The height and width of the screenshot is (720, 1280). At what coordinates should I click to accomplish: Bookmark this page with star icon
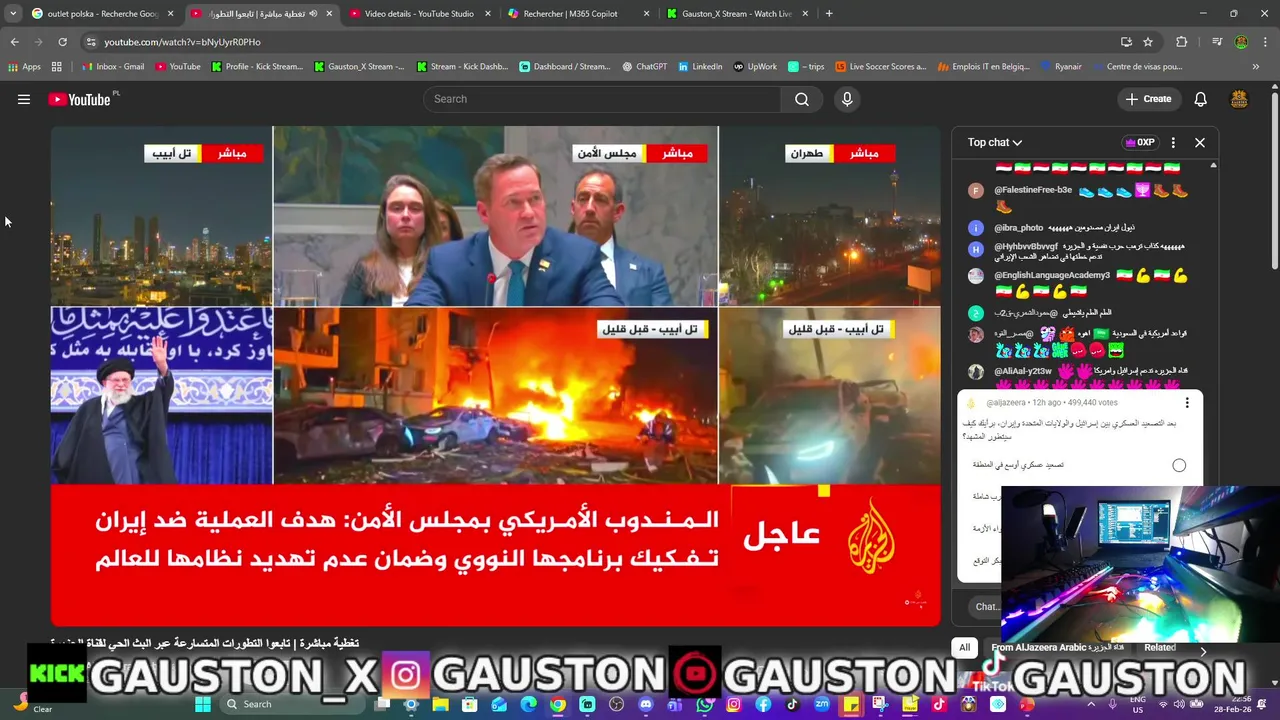pyautogui.click(x=1148, y=42)
